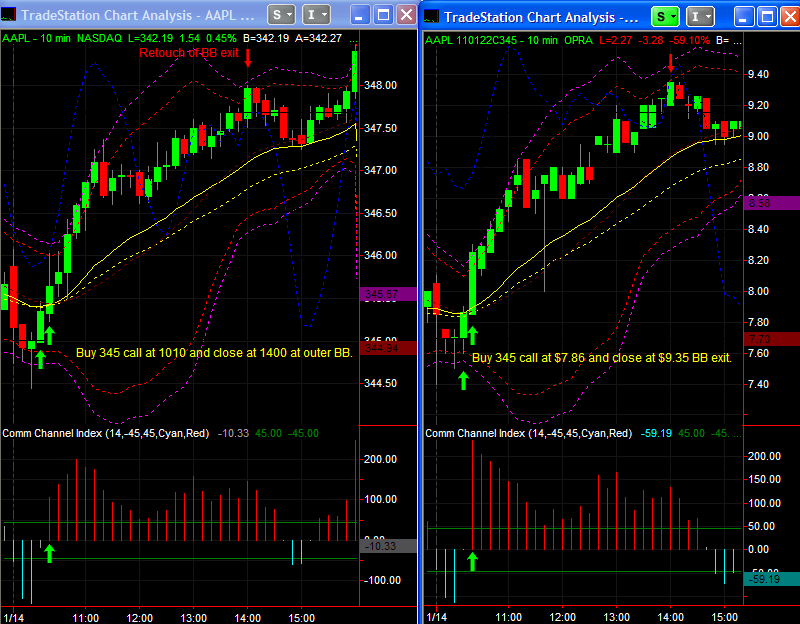Screen dimensions: 800x624
Task: Maximize the left AAPL chart window
Action: (x=383, y=15)
